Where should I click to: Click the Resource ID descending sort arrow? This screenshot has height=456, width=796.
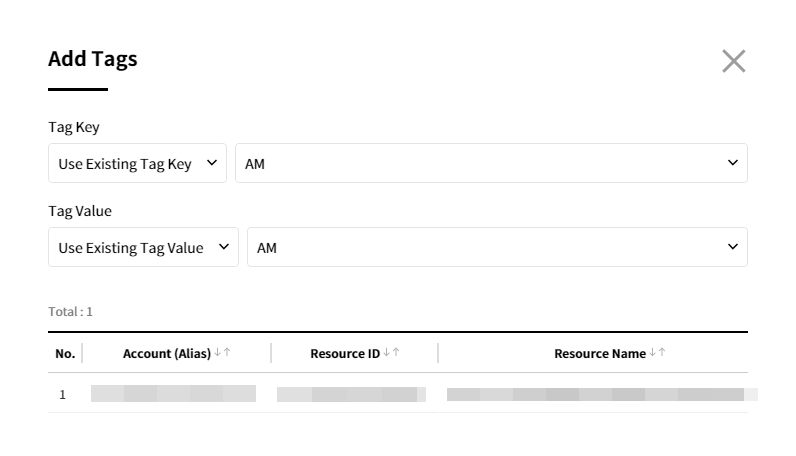point(387,353)
